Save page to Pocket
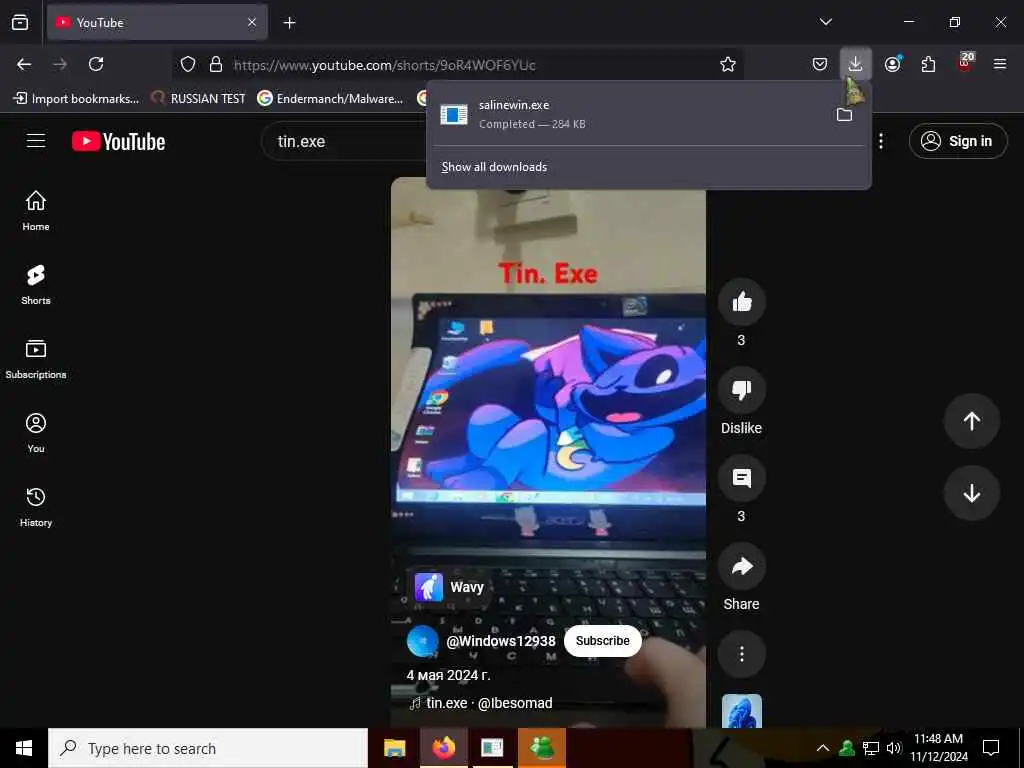 pos(820,64)
